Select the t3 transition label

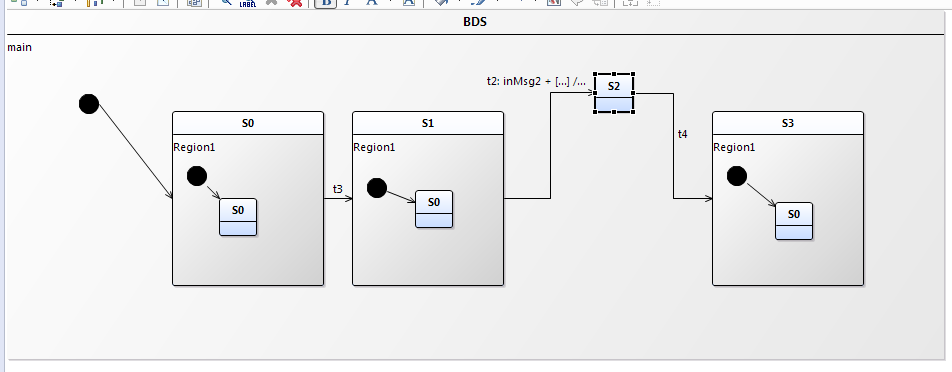[338, 189]
